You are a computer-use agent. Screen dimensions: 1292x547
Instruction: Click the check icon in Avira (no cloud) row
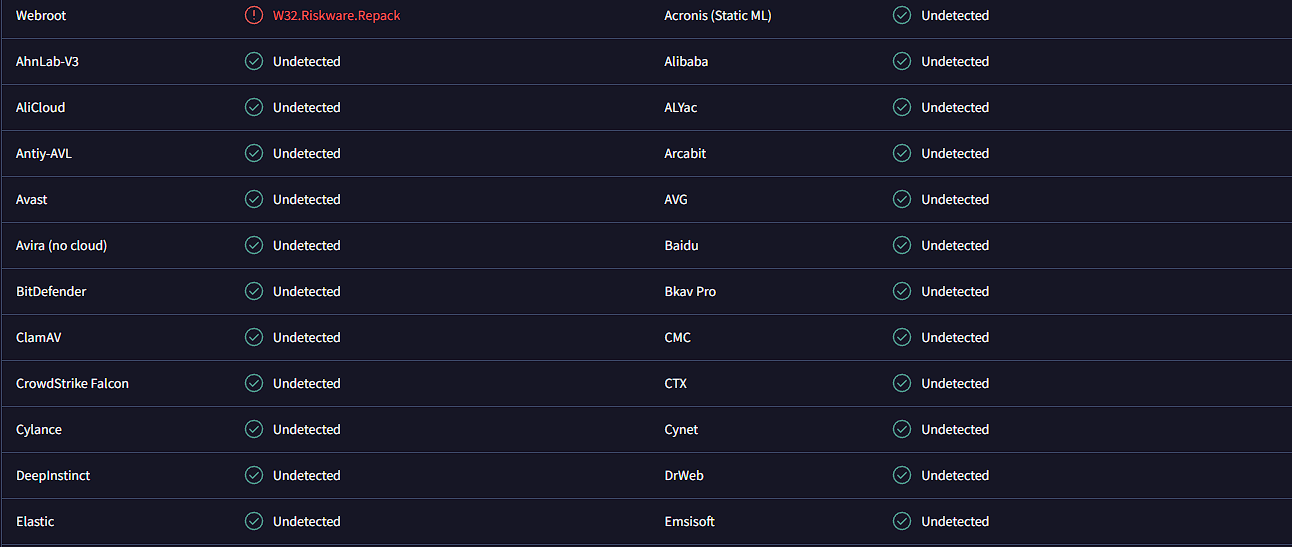[254, 246]
